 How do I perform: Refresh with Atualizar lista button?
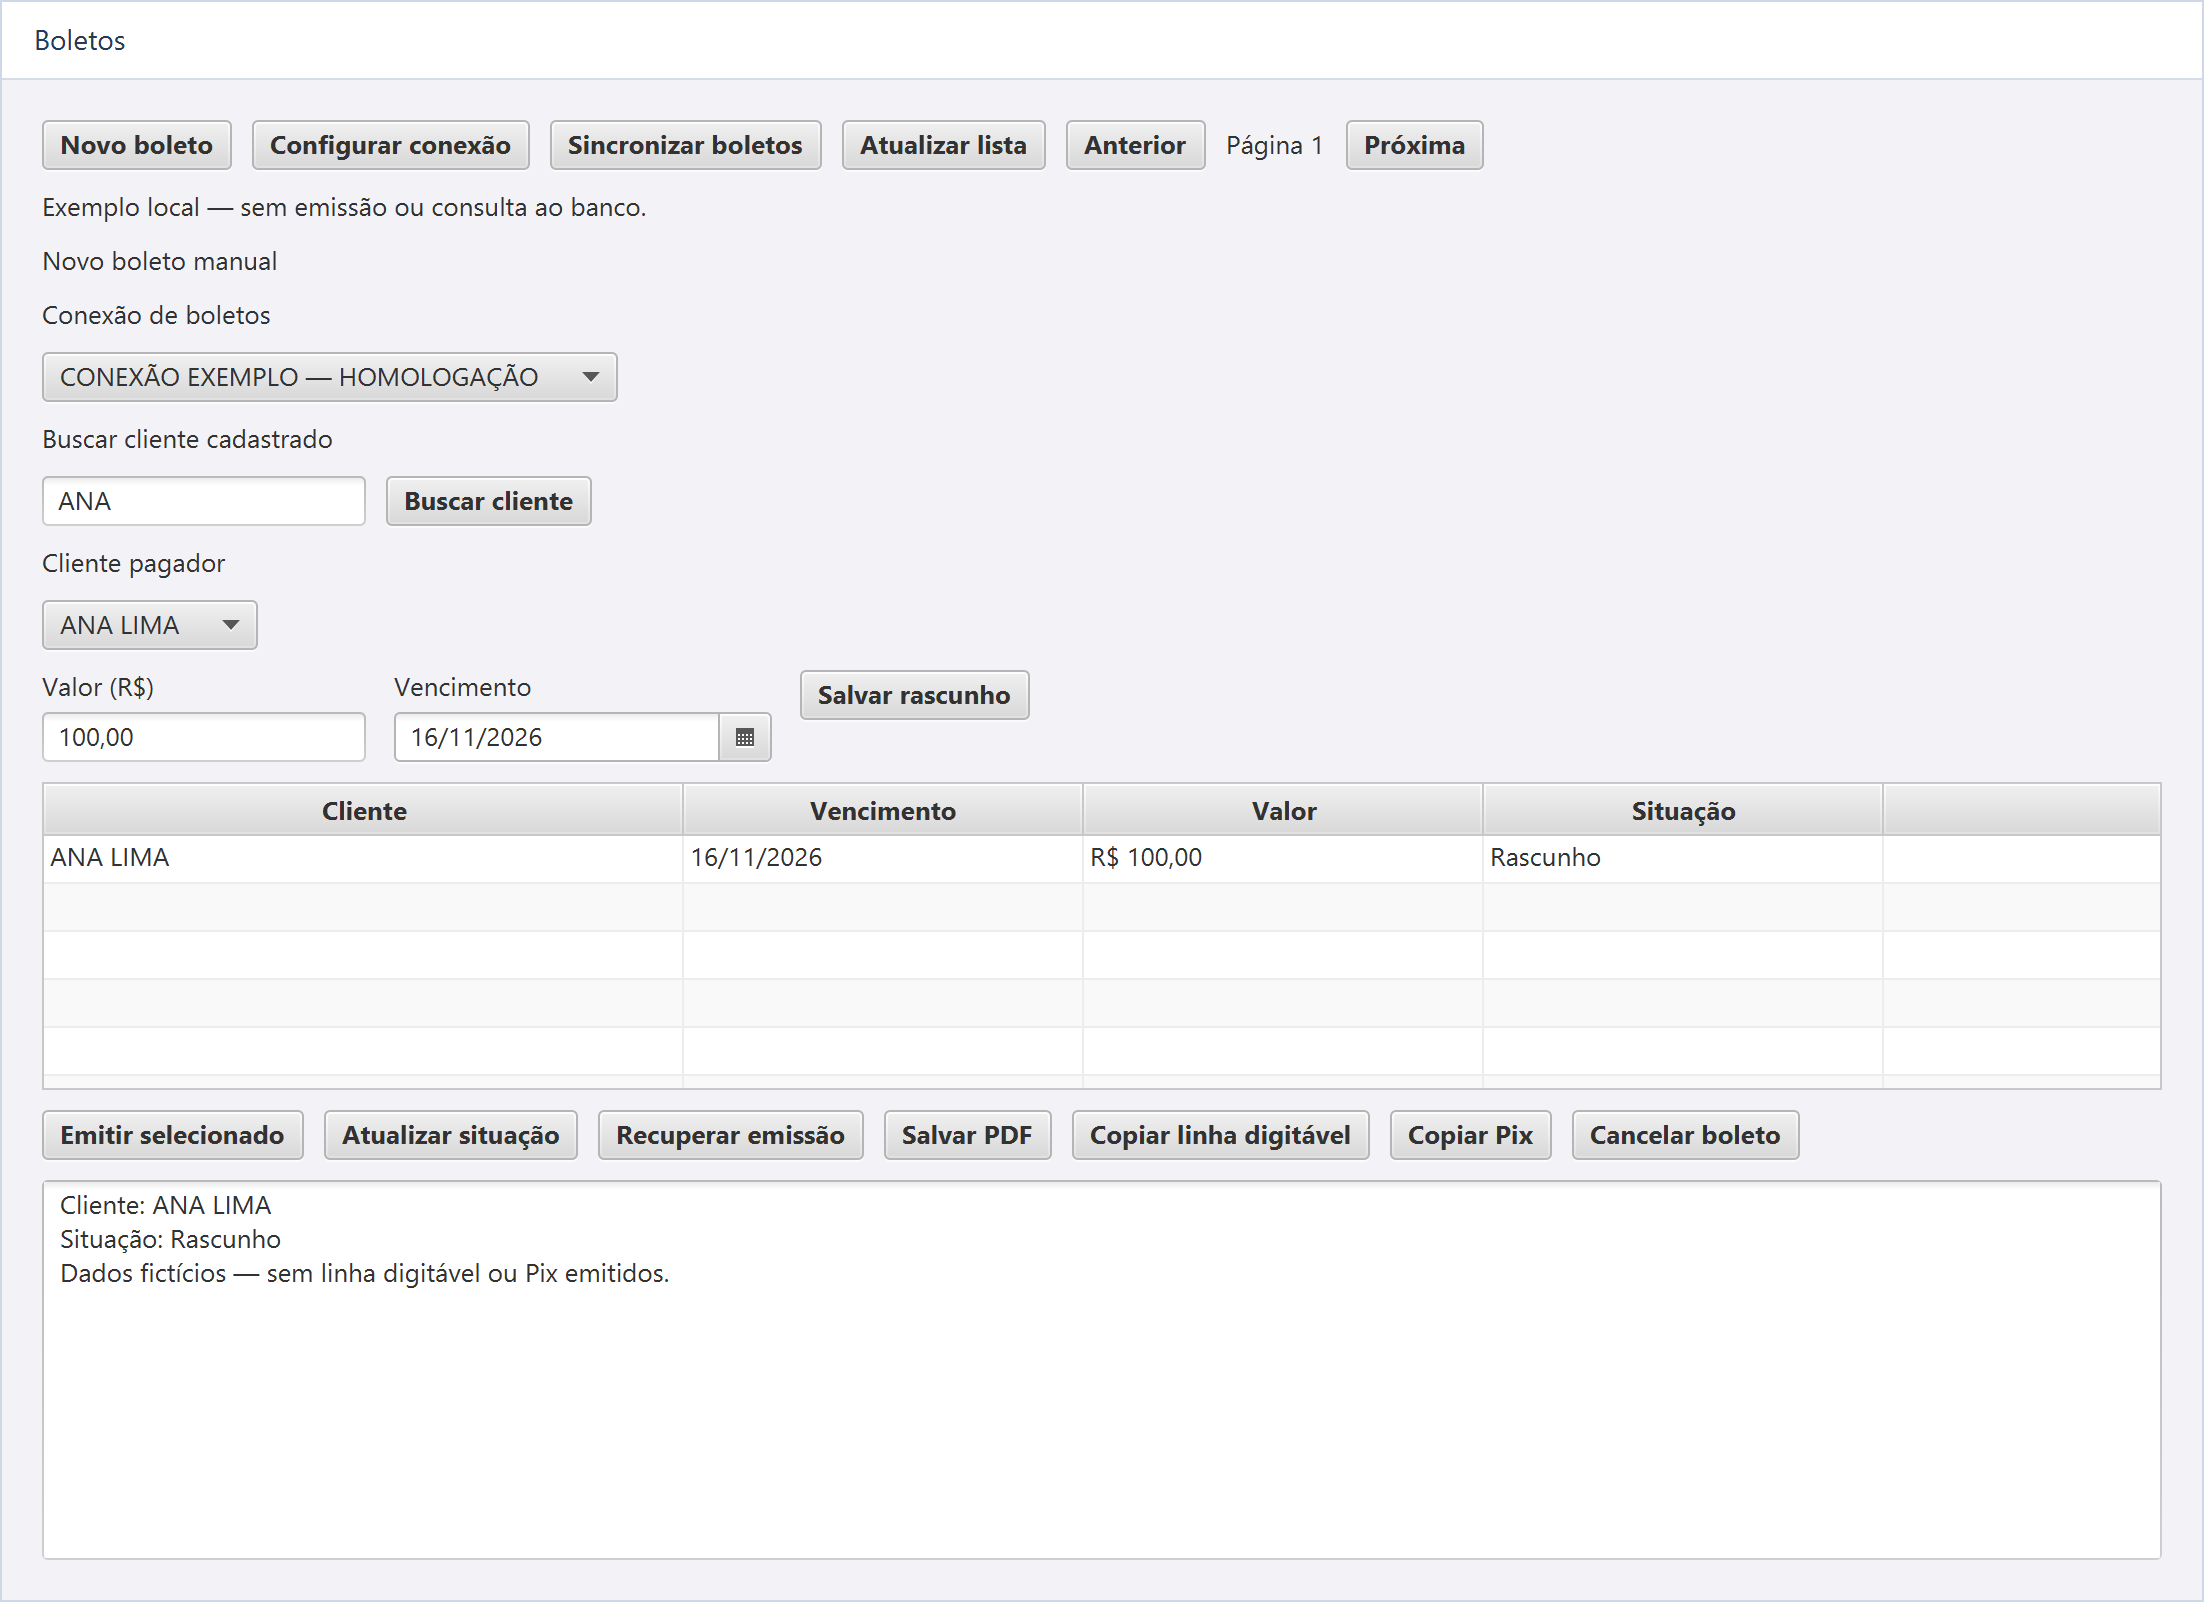click(943, 145)
